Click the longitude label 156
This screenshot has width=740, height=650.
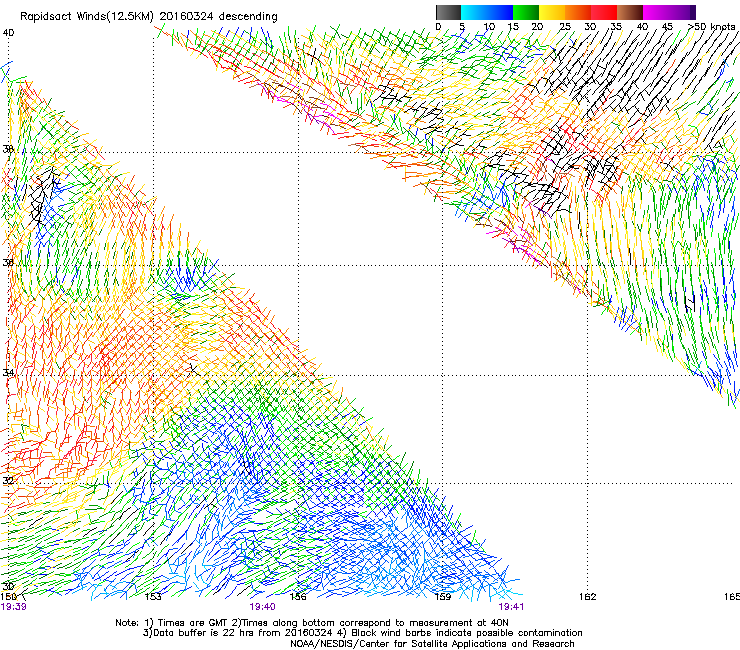click(298, 597)
